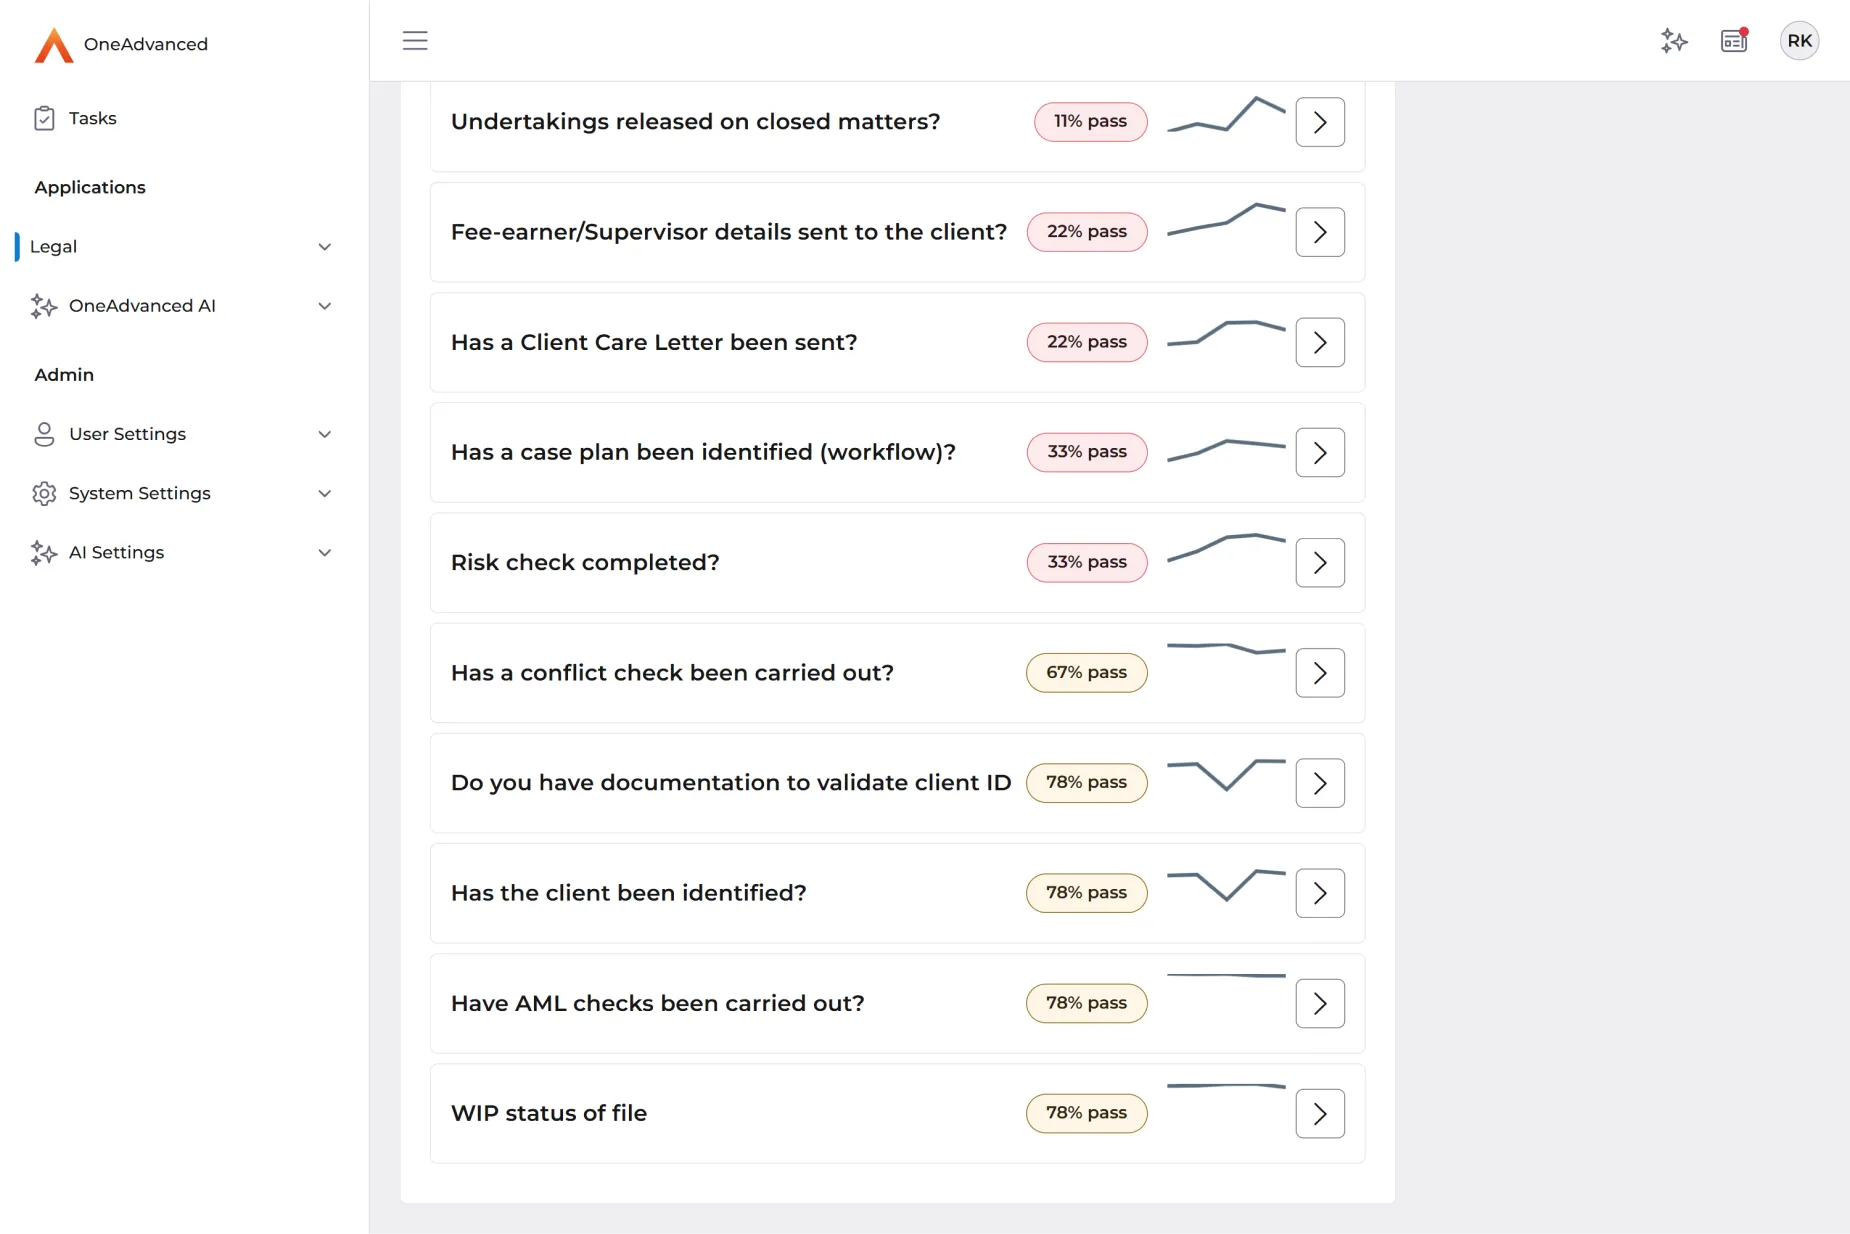Screen dimensions: 1850x1234
Task: Select System Settings in the sidebar
Action: click(139, 493)
